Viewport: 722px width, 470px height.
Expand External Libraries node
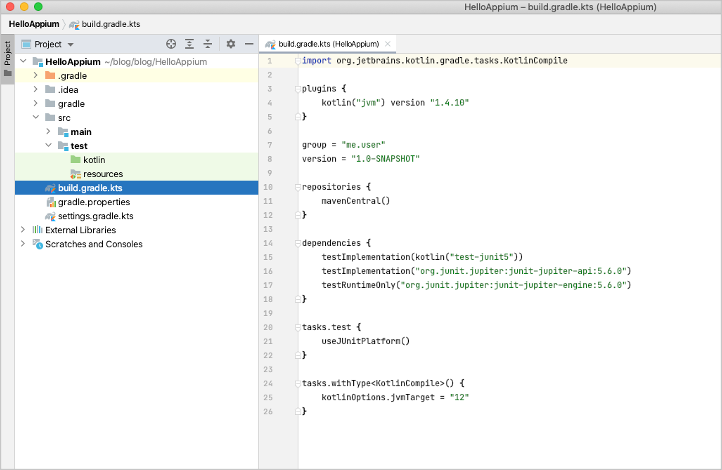pos(23,230)
